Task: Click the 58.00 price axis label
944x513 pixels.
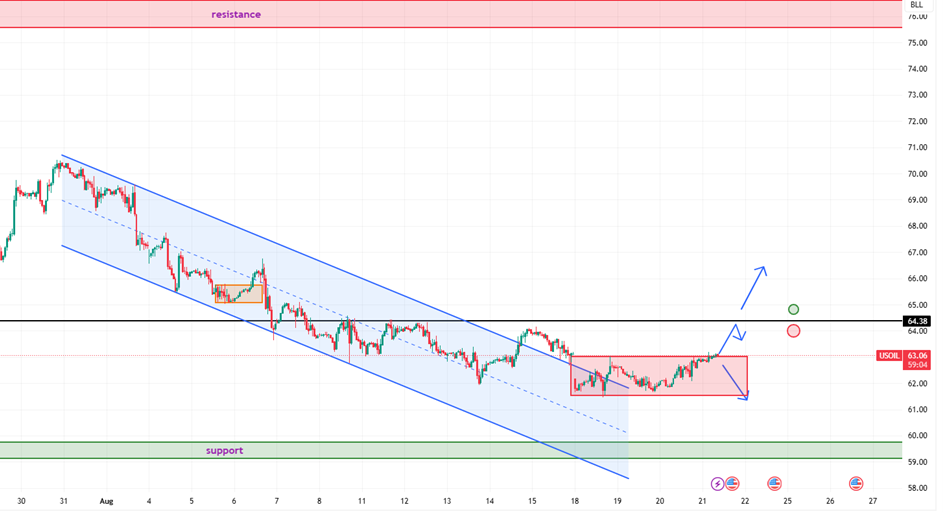Action: click(x=918, y=488)
